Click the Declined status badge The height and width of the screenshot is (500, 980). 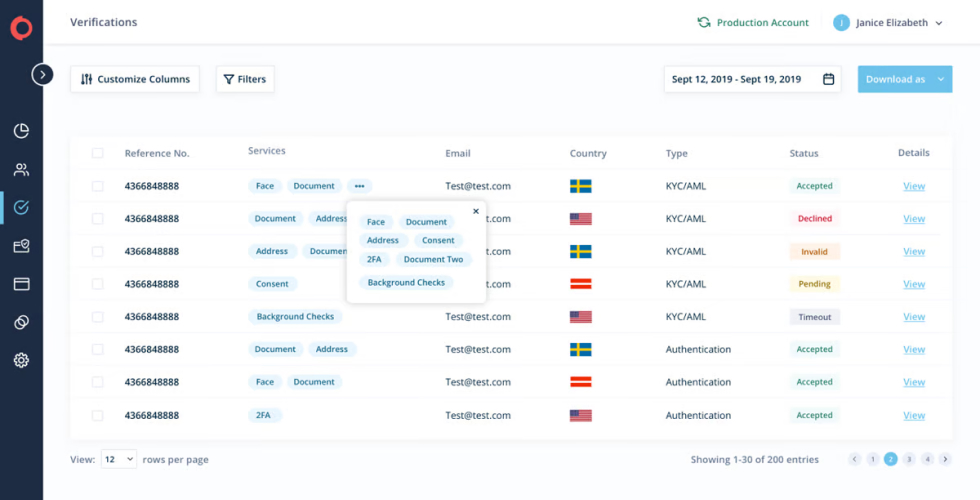[814, 219]
